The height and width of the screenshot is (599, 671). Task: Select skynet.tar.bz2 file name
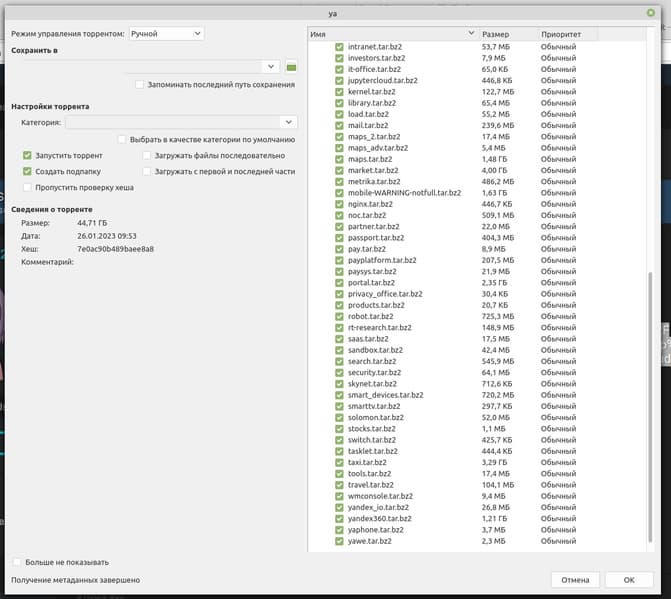tap(372, 384)
